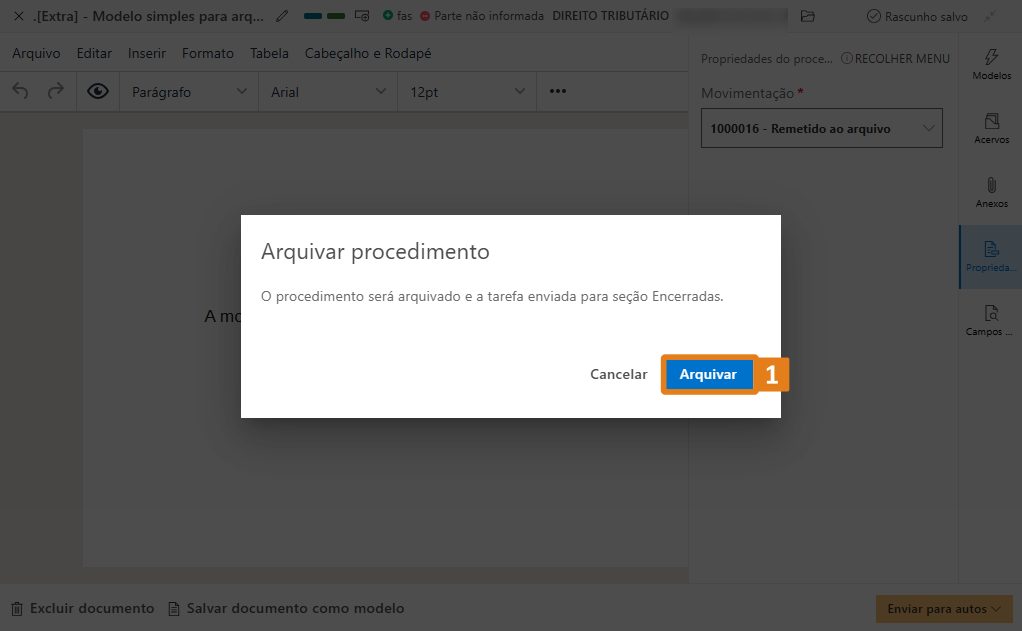The image size is (1022, 631).
Task: Switch to the Campos panel
Action: [x=989, y=320]
